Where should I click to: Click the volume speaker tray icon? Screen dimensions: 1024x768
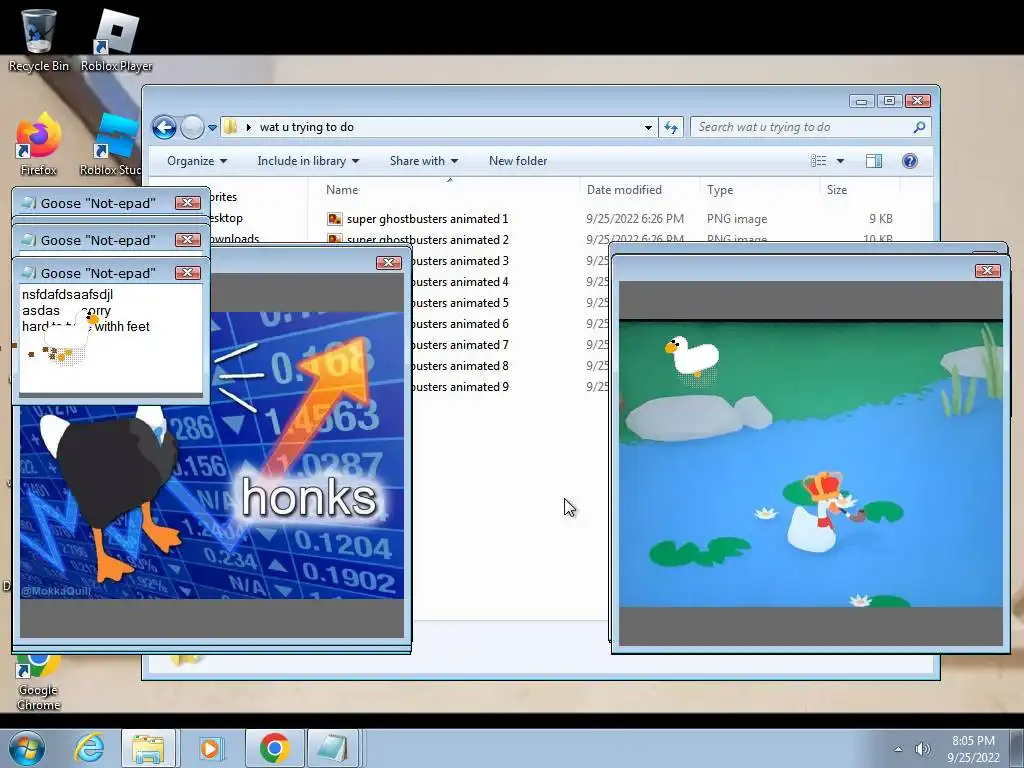click(922, 749)
